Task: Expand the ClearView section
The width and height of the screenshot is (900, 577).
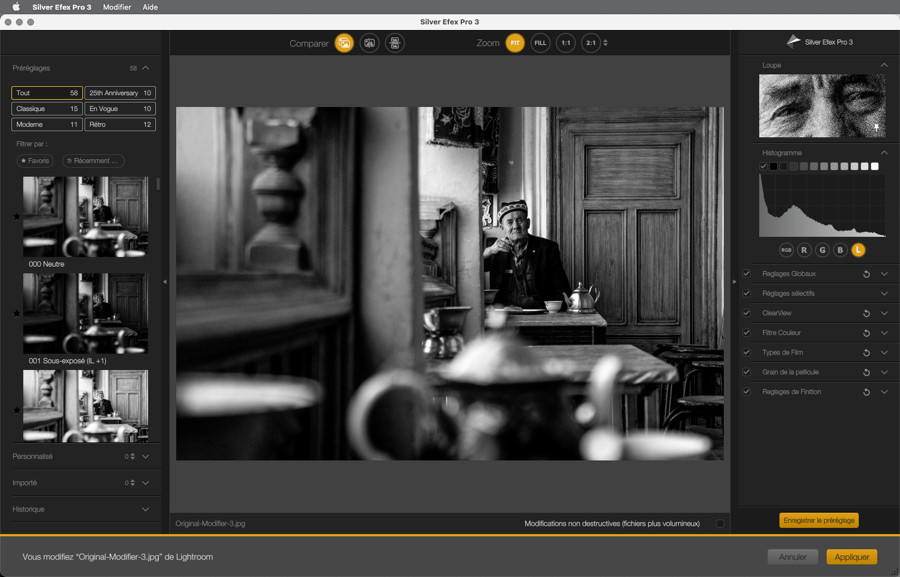Action: pos(884,313)
